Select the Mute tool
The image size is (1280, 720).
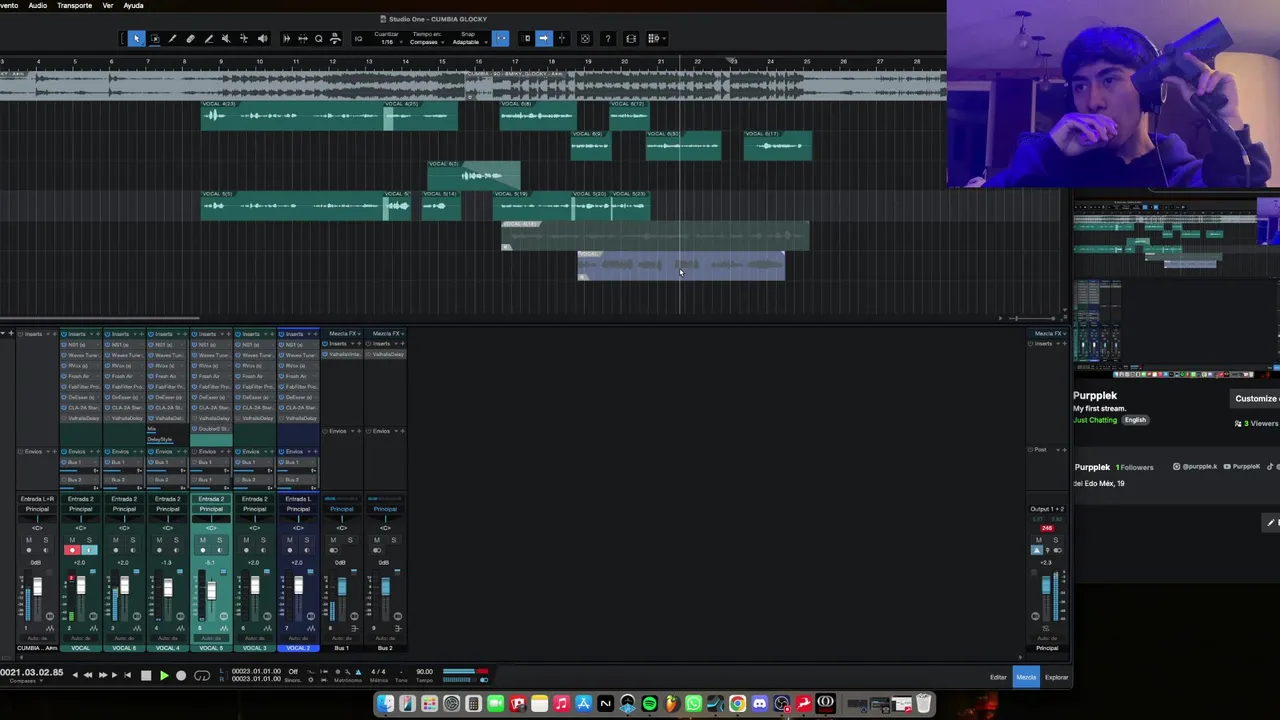point(226,39)
